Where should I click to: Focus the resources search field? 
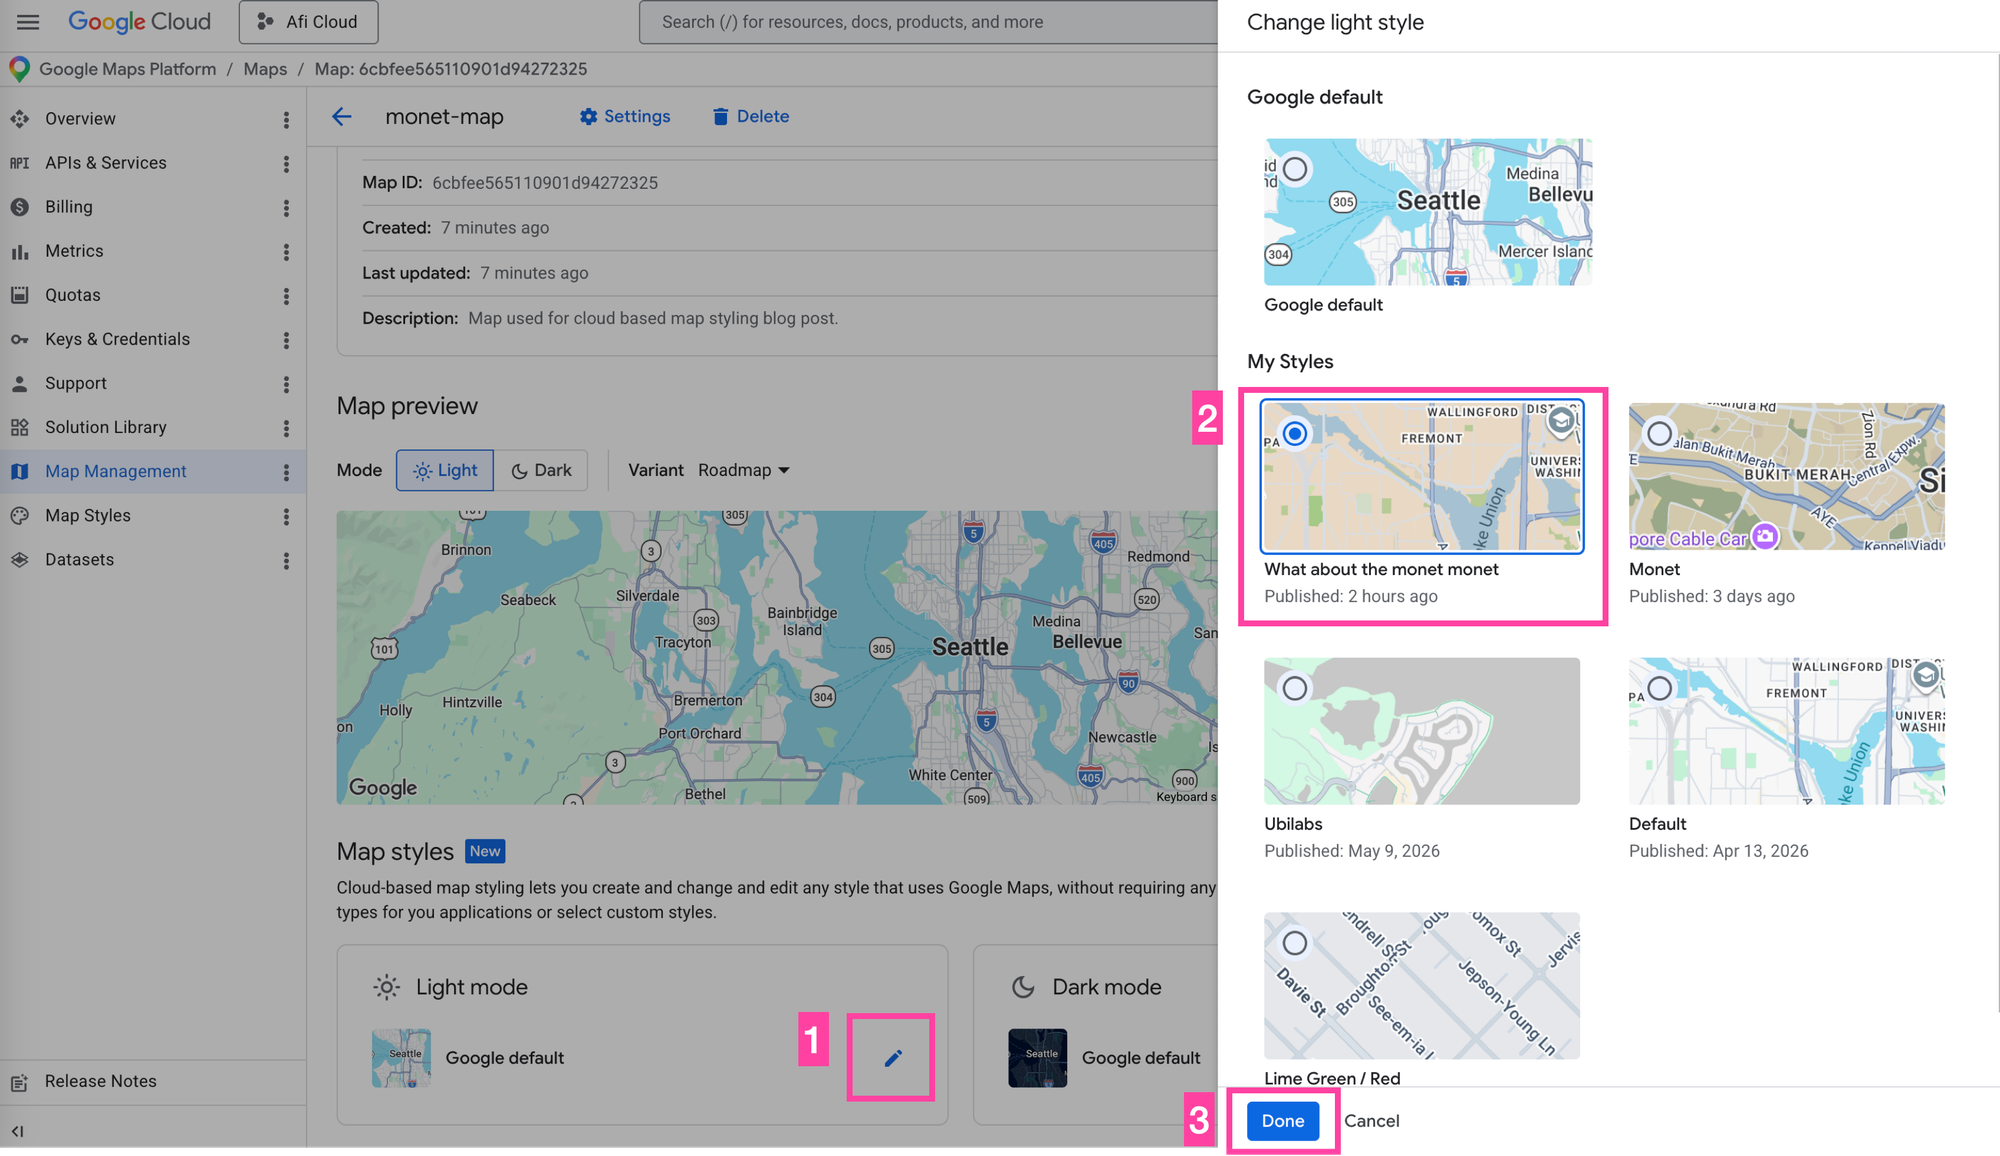[x=928, y=22]
